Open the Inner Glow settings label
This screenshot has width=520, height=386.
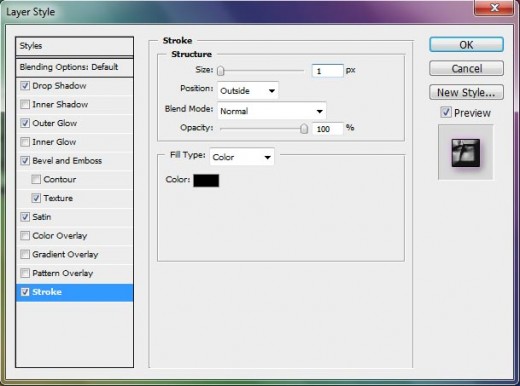click(54, 142)
